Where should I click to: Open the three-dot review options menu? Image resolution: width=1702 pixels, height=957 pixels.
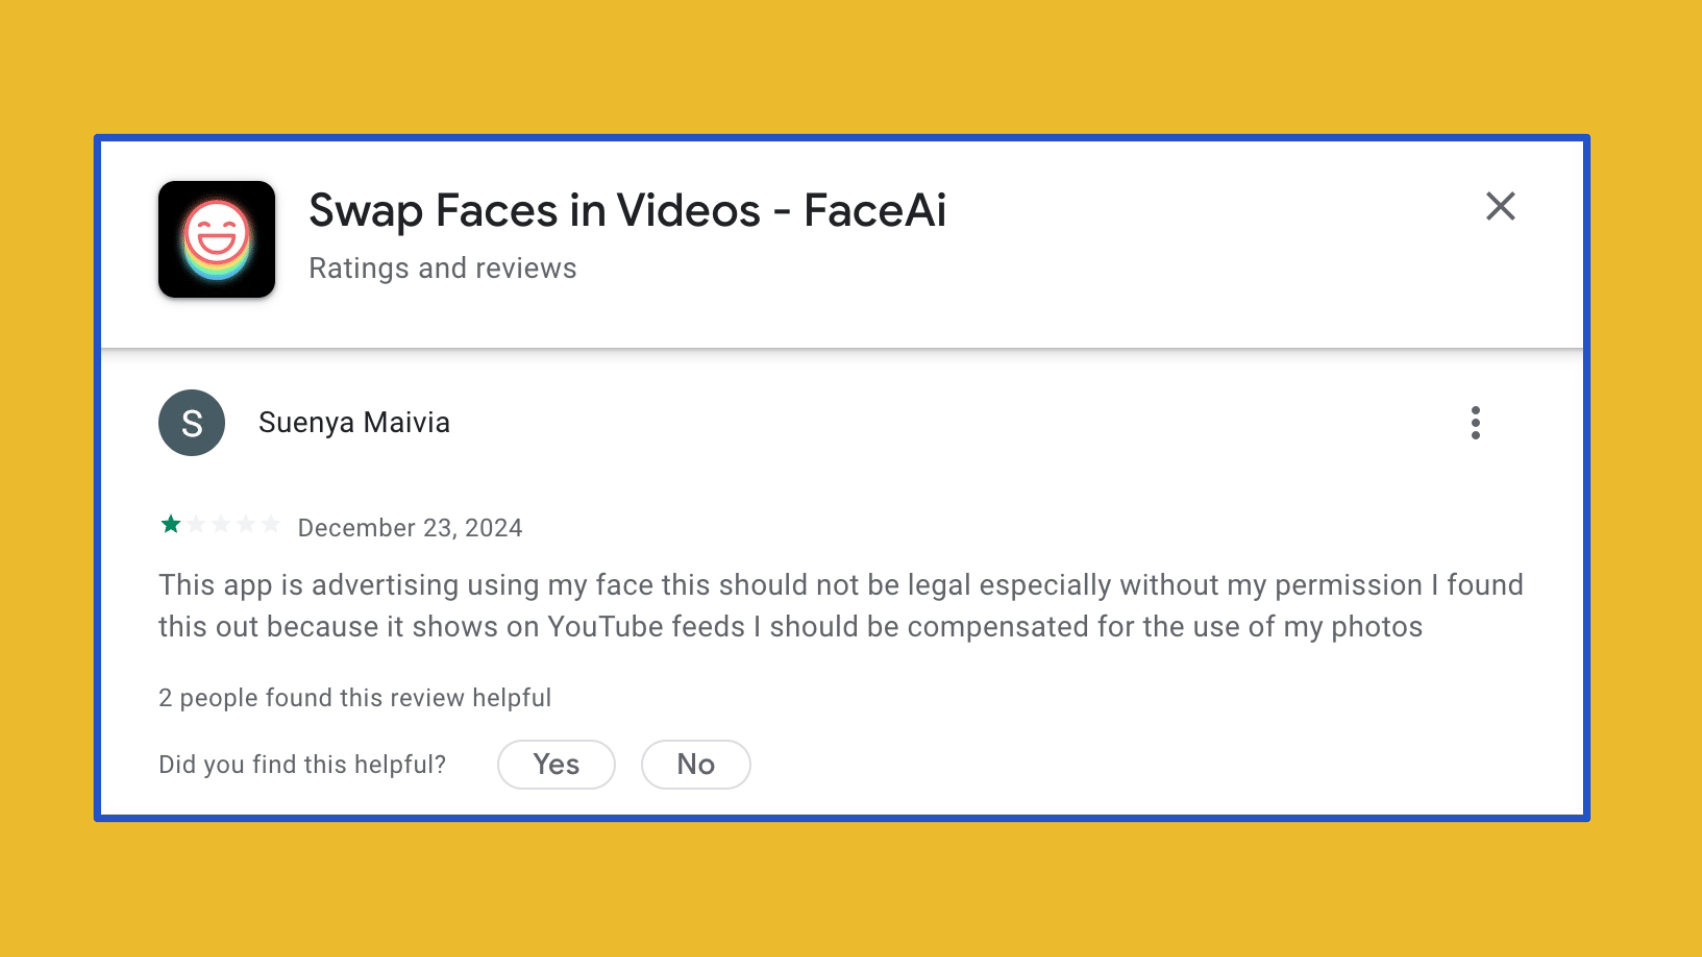1475,423
